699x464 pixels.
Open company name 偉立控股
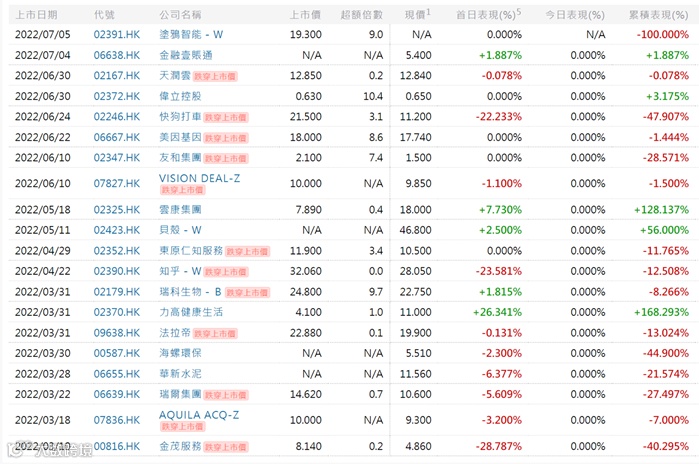(181, 96)
